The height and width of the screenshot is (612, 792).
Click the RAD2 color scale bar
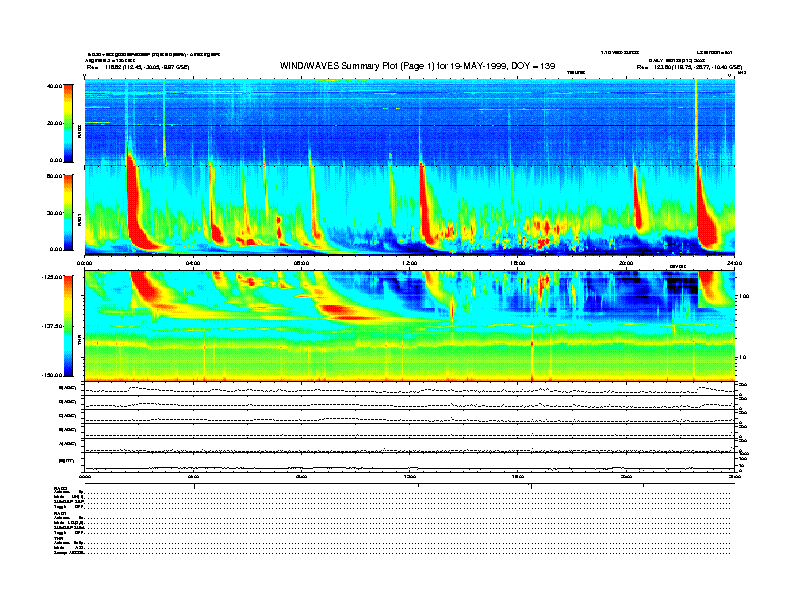click(x=68, y=123)
